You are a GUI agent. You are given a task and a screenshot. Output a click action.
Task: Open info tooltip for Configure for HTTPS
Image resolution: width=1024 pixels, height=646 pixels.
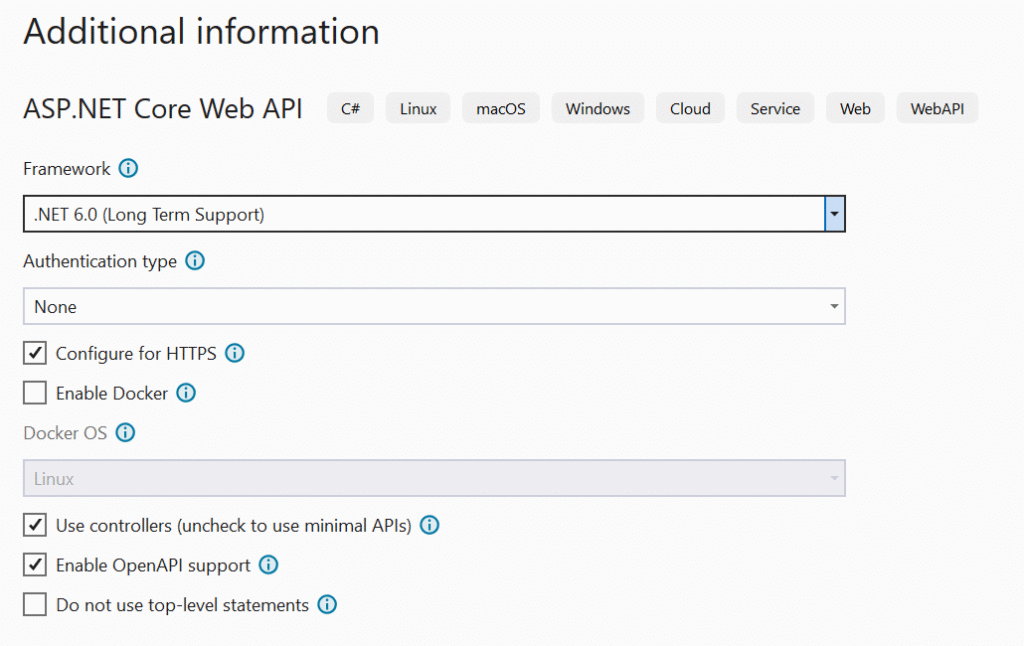pyautogui.click(x=235, y=353)
